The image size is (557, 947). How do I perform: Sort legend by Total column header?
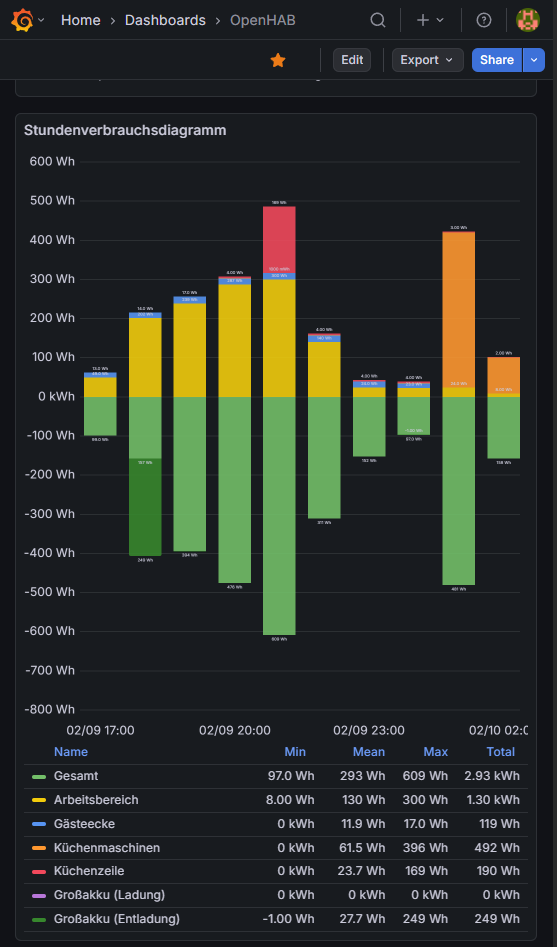501,752
